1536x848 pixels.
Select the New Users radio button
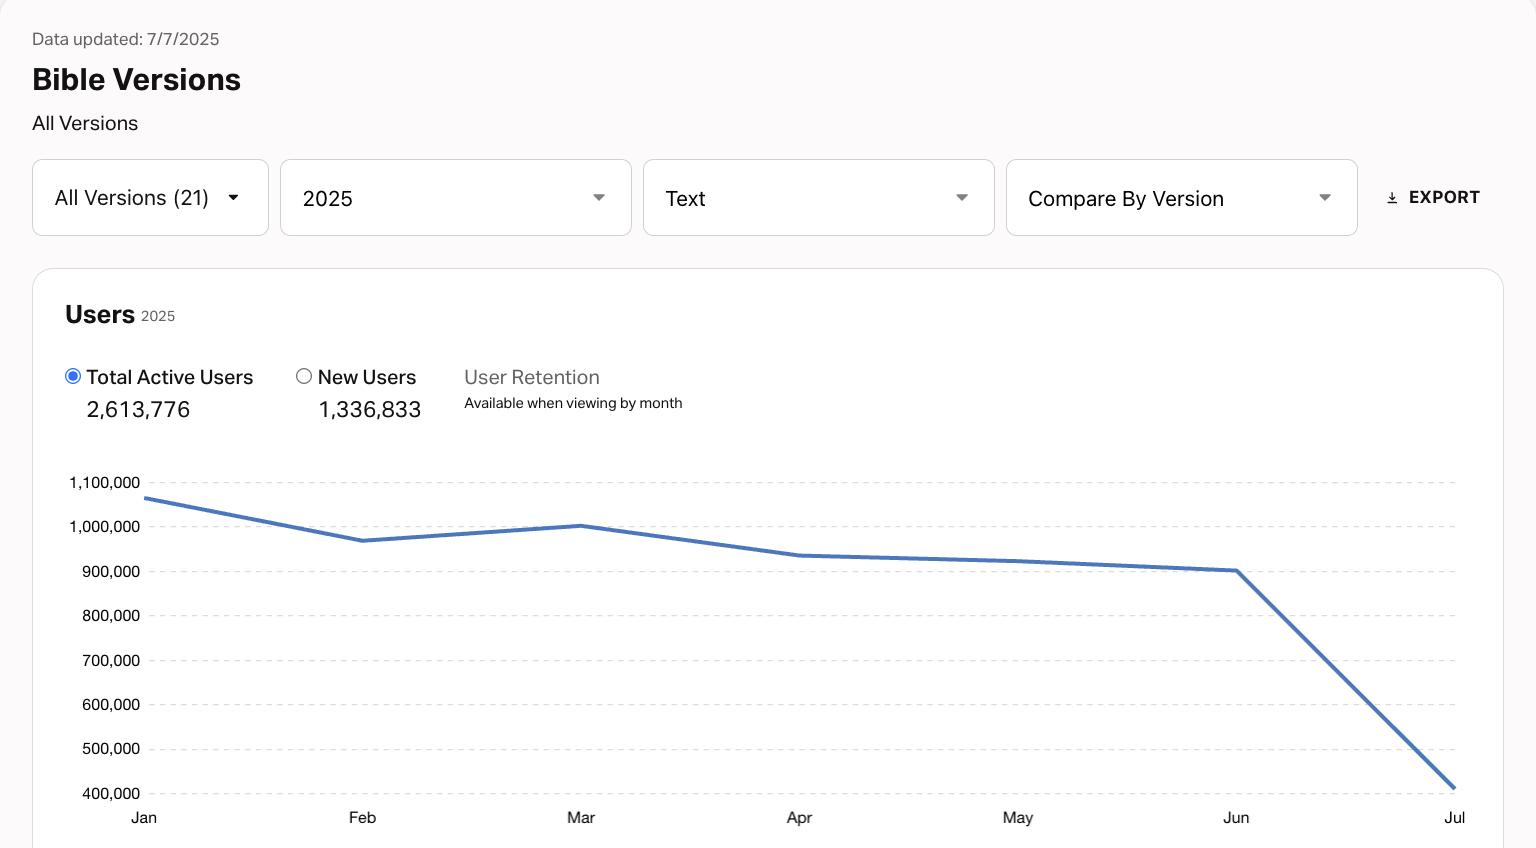[304, 376]
